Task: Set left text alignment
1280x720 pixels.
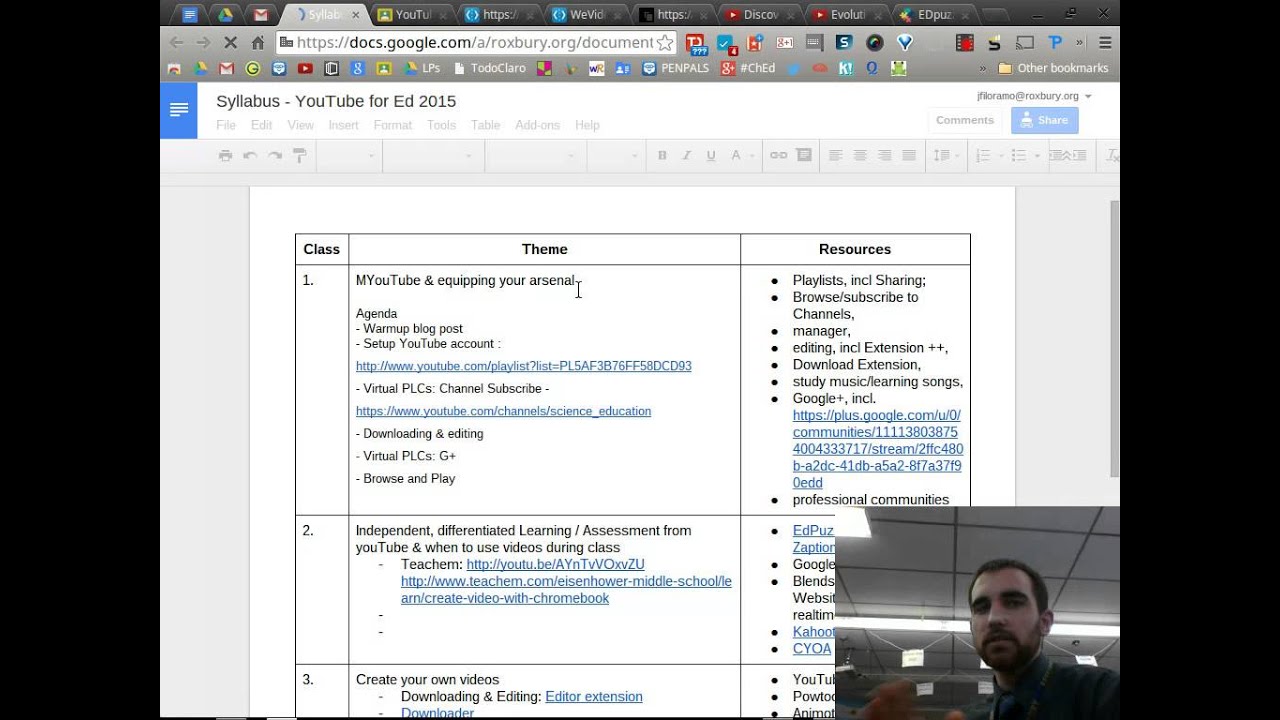Action: 835,155
